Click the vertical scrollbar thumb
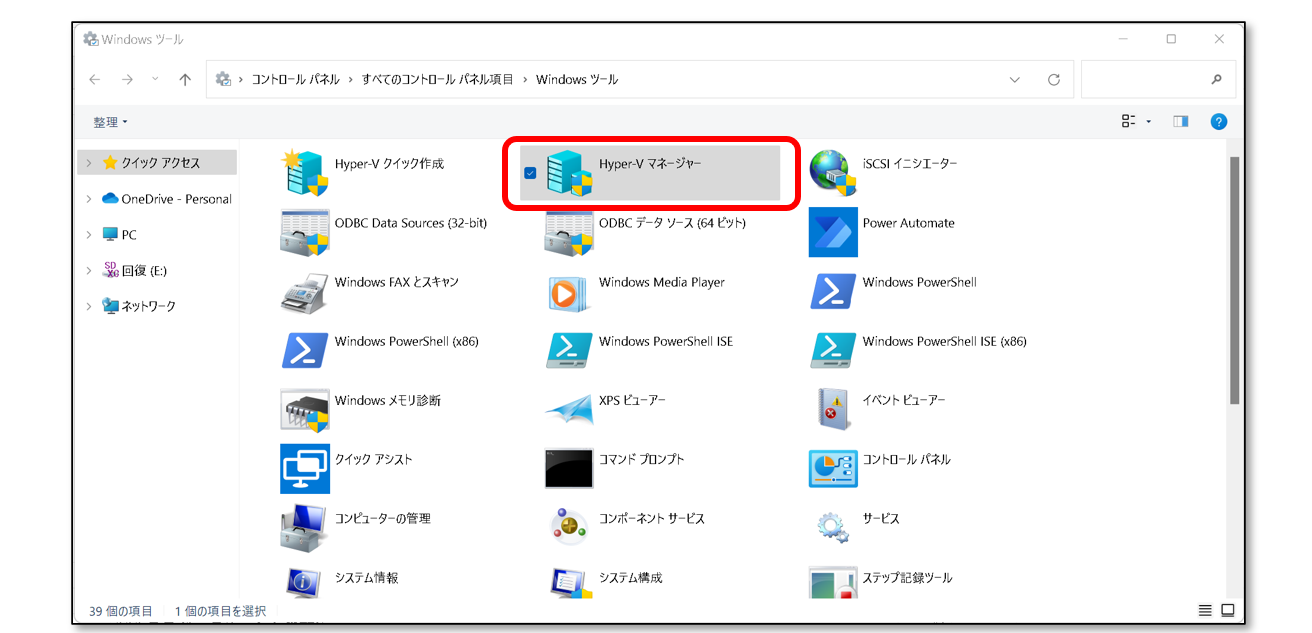The image size is (1312, 633). pyautogui.click(x=1234, y=280)
